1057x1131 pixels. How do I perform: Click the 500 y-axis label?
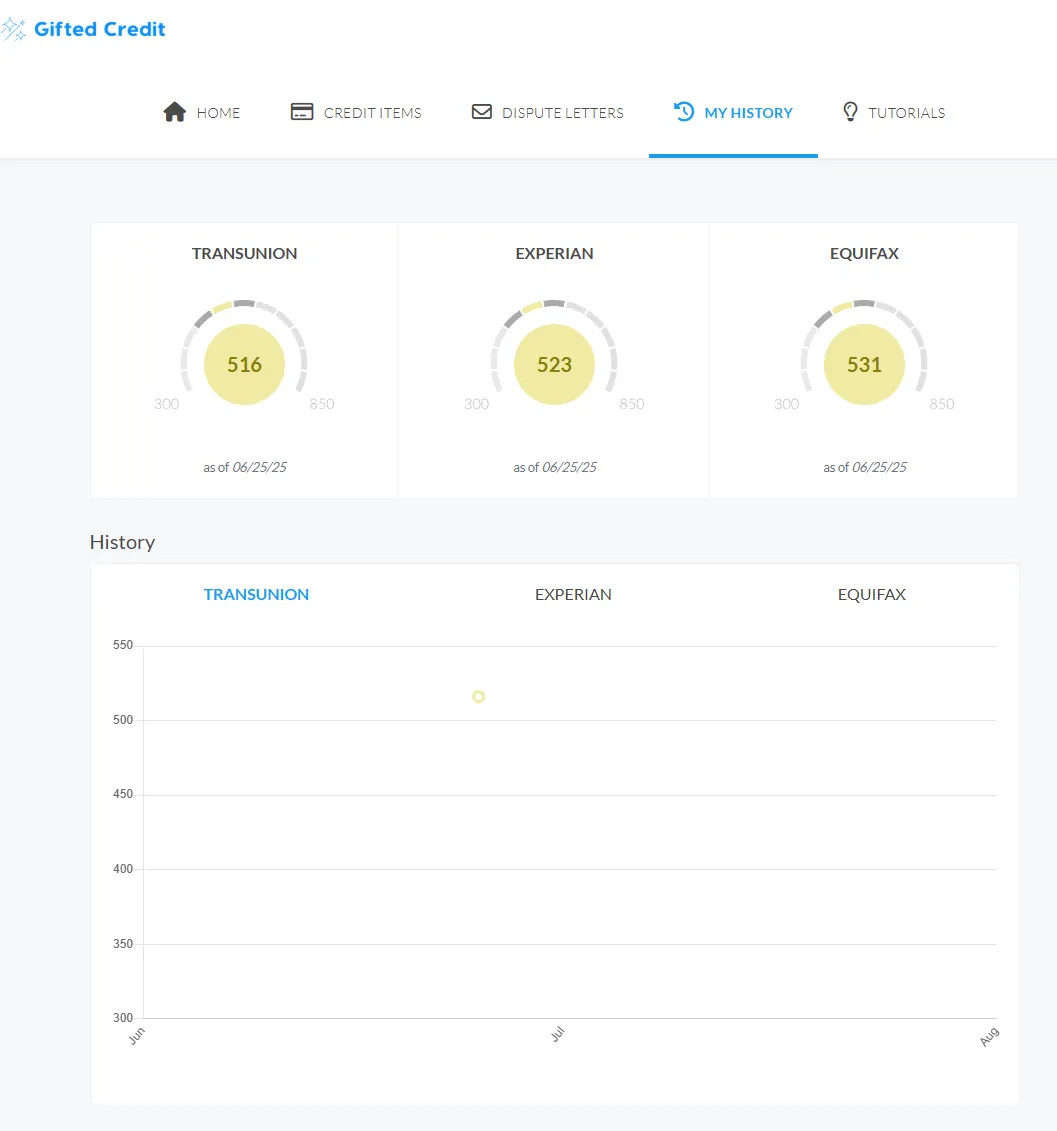point(123,720)
